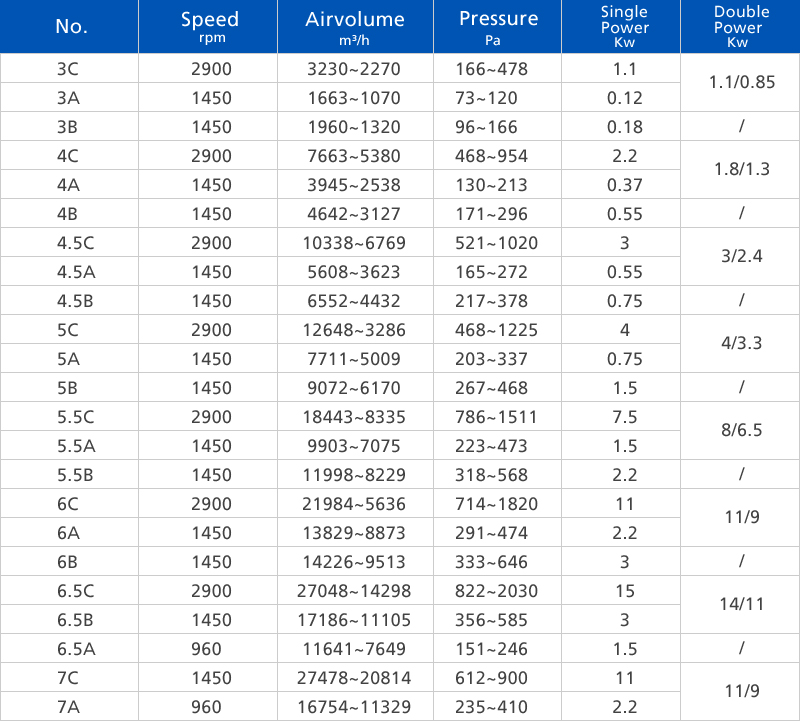Select model 3C row label

pos(69,69)
